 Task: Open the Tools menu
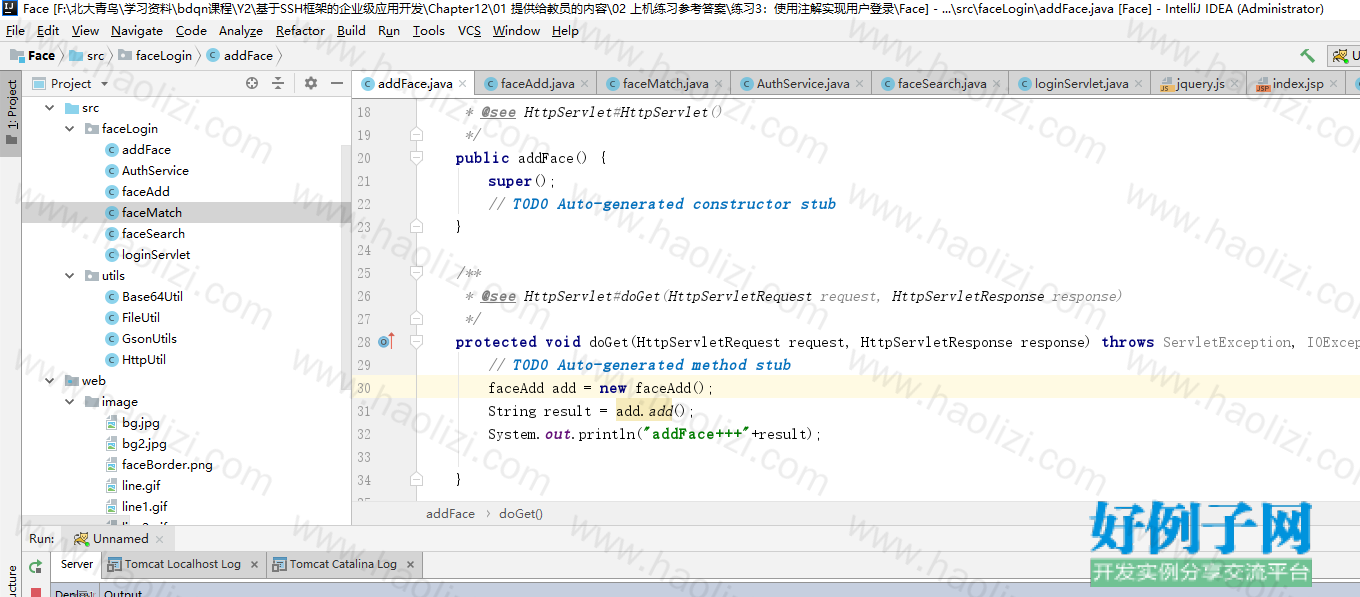point(428,31)
